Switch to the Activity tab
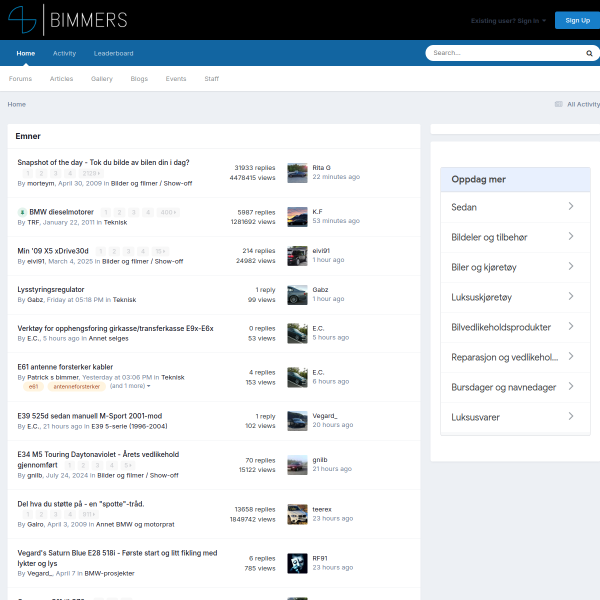This screenshot has width=600, height=600. (x=64, y=54)
